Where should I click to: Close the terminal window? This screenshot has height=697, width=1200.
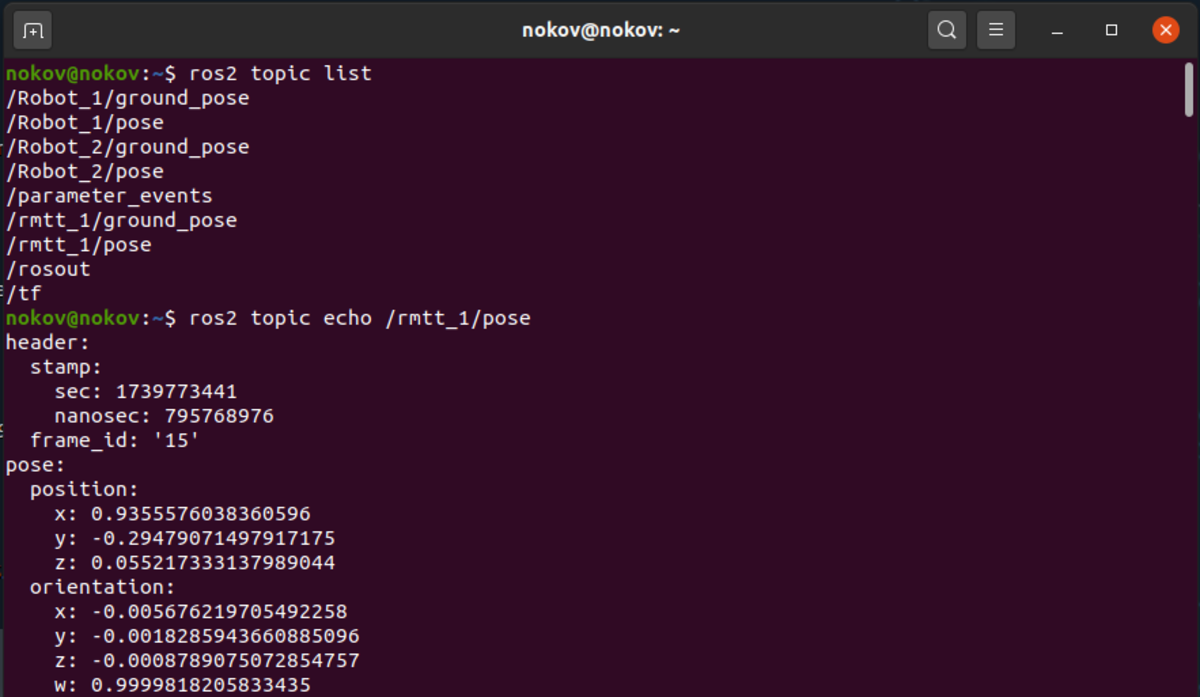(1165, 30)
